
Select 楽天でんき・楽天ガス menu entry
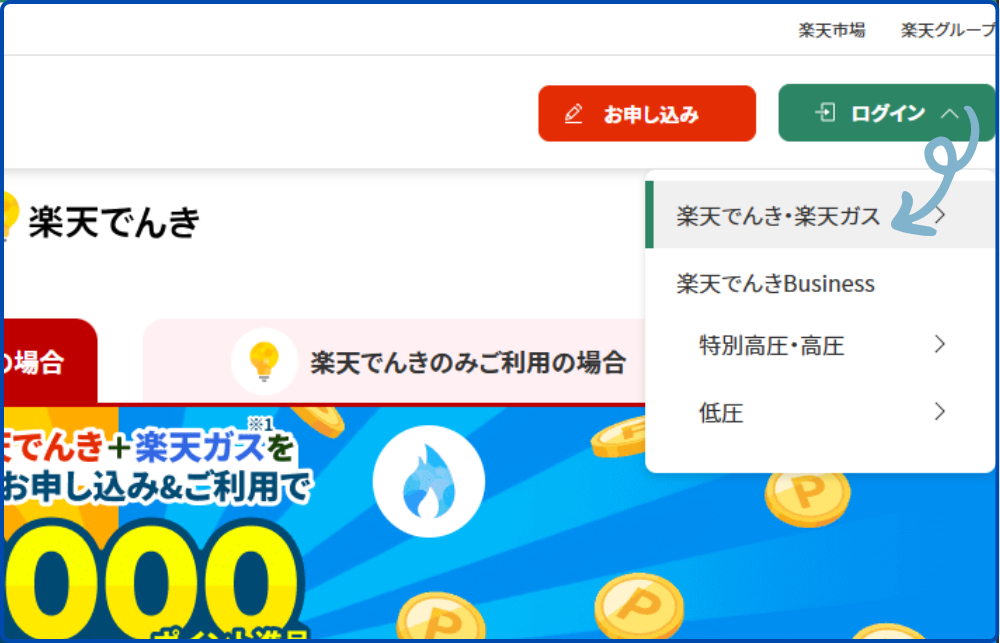820,215
